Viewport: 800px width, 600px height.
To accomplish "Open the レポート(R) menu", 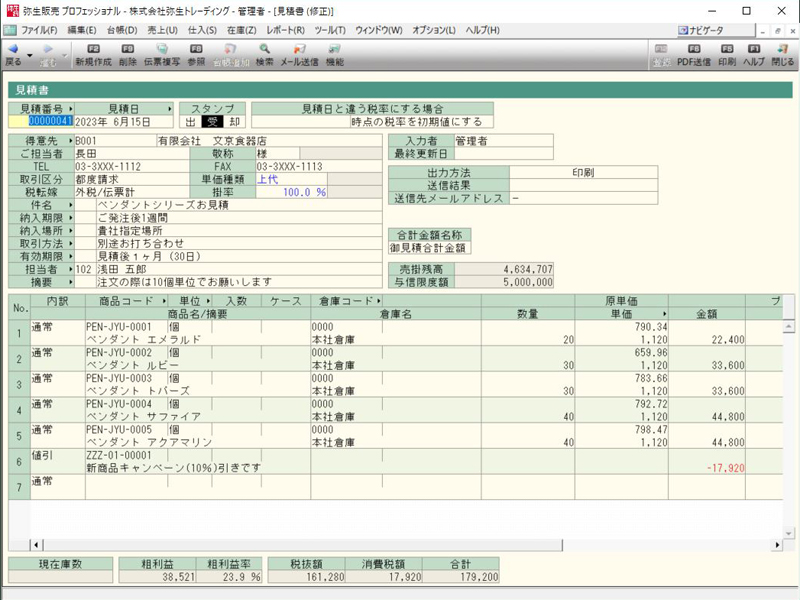I will tap(285, 31).
